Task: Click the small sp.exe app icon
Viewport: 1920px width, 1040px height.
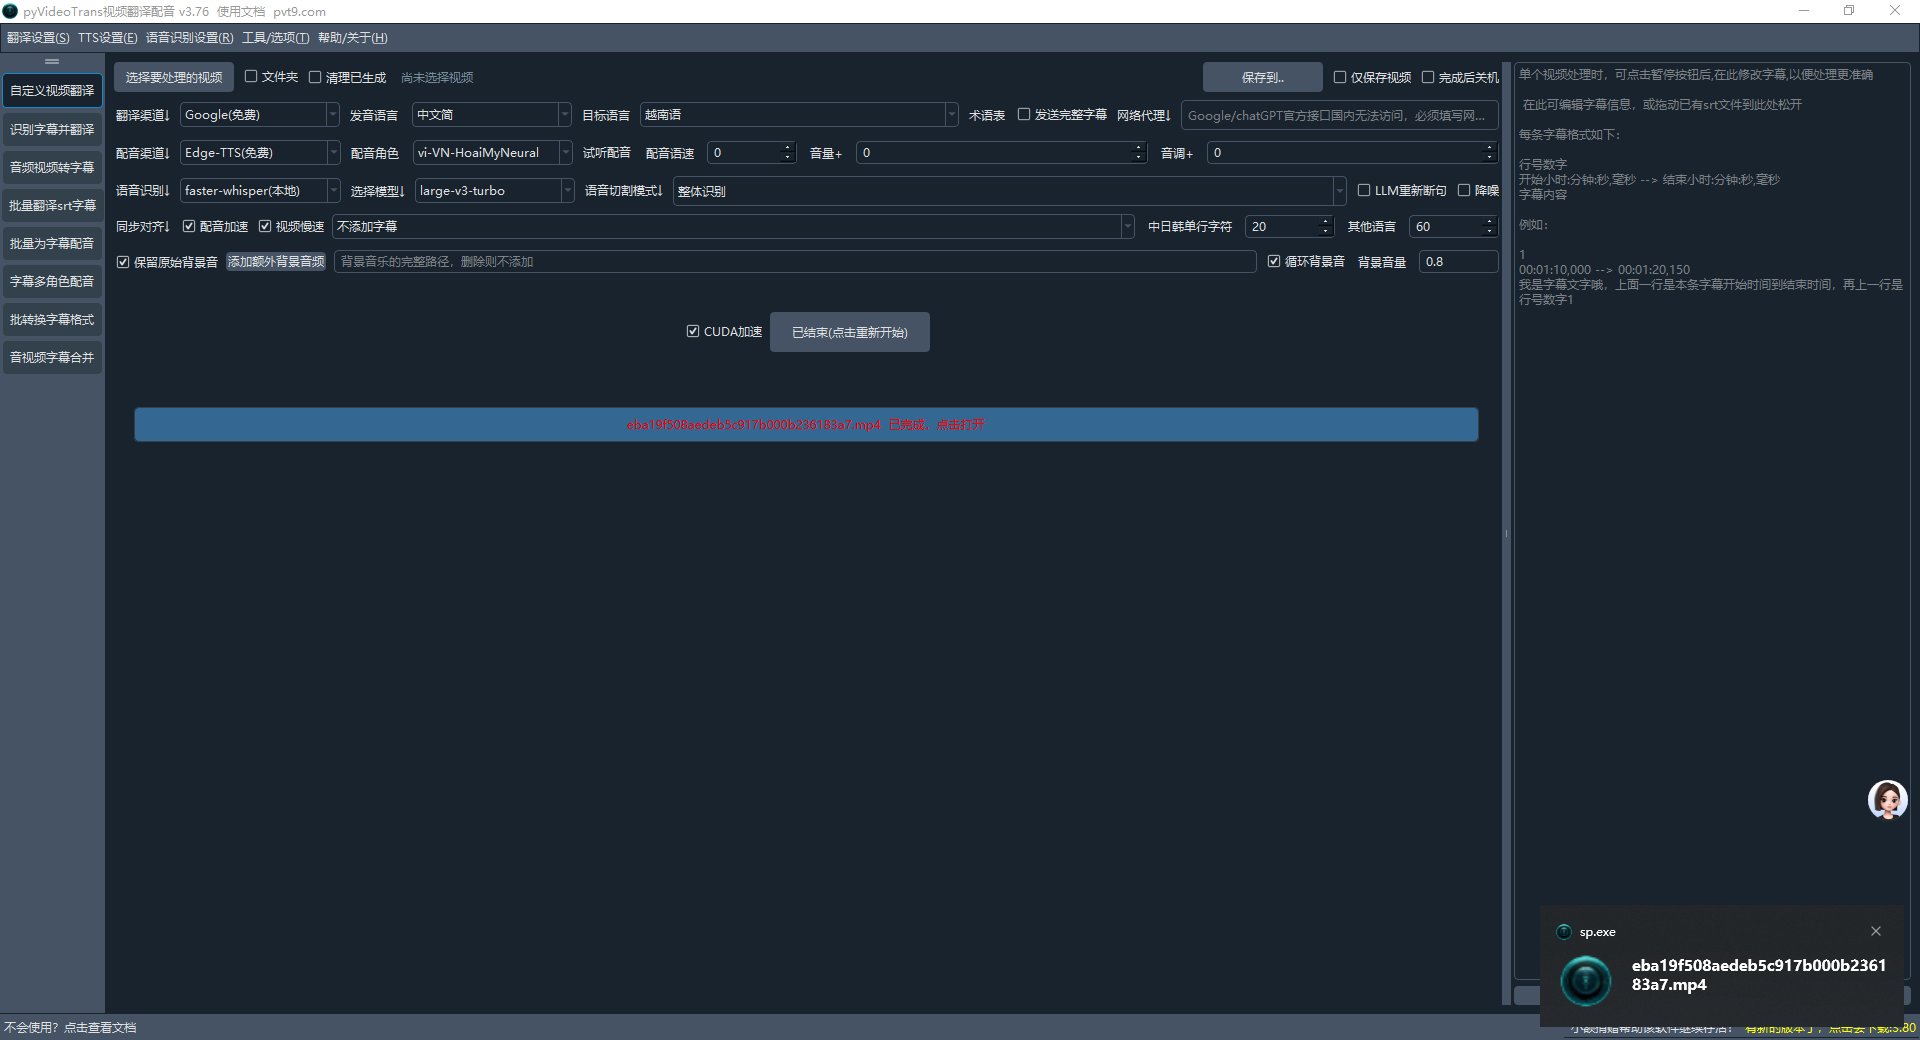Action: [x=1564, y=932]
